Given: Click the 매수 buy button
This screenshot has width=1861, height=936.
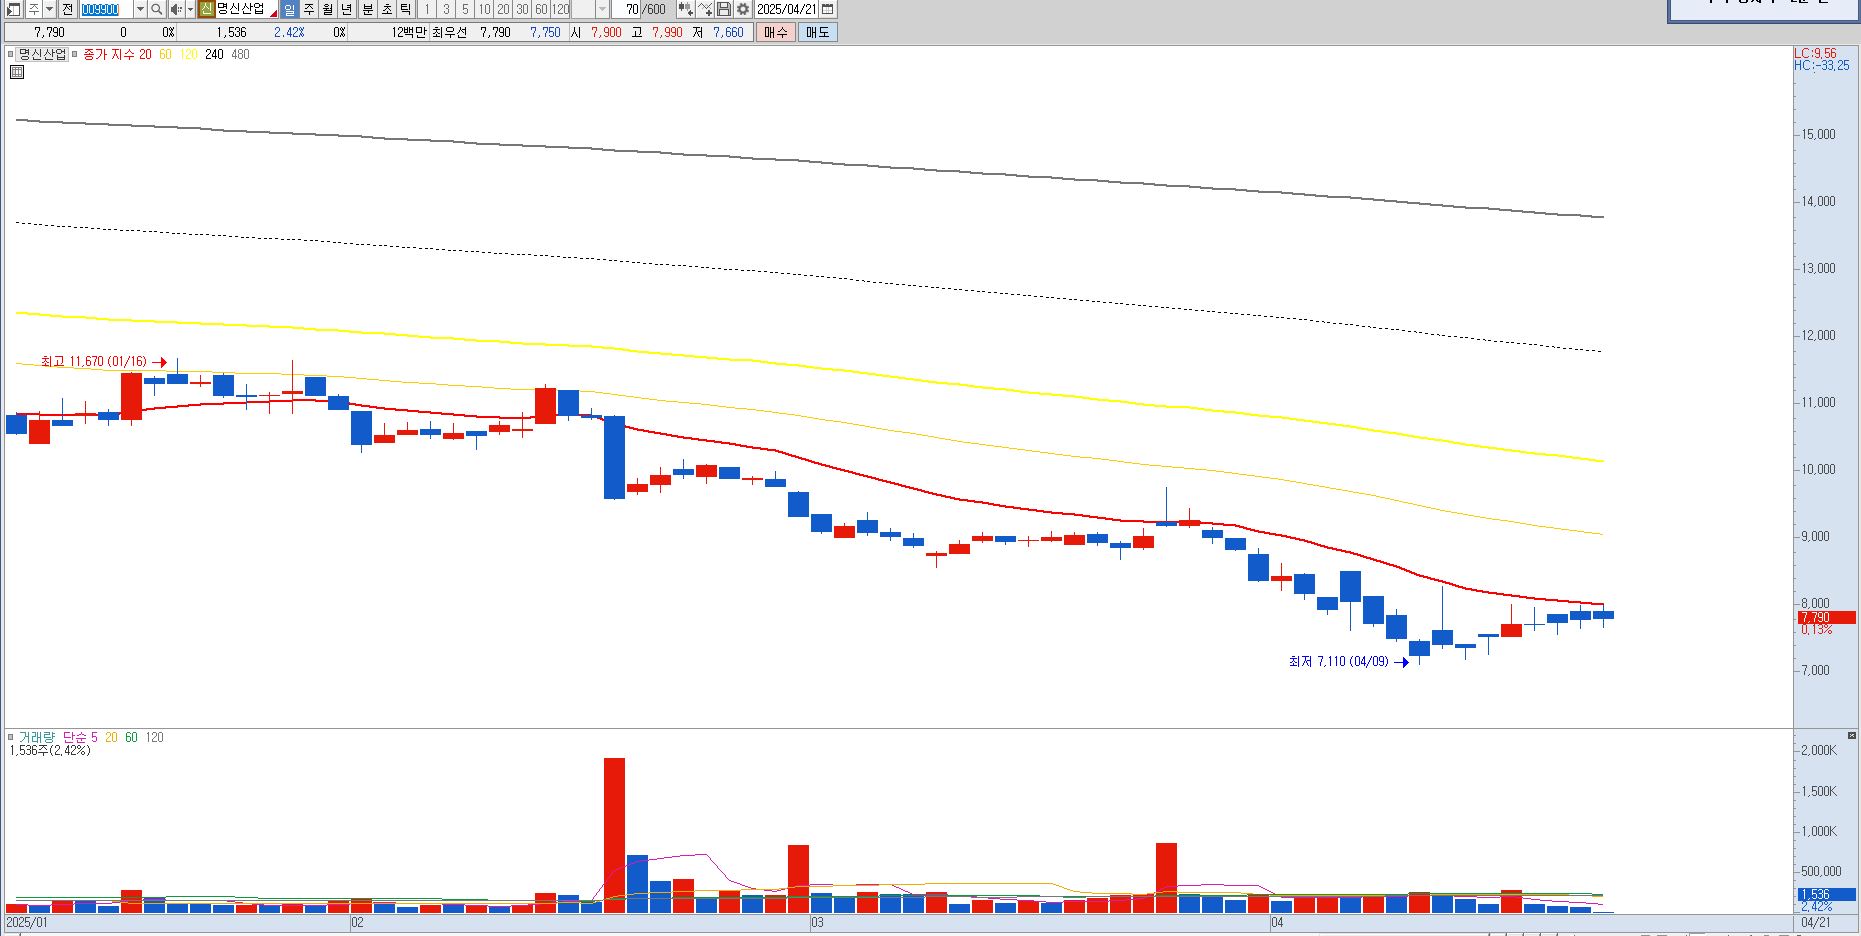Looking at the screenshot, I should 776,32.
